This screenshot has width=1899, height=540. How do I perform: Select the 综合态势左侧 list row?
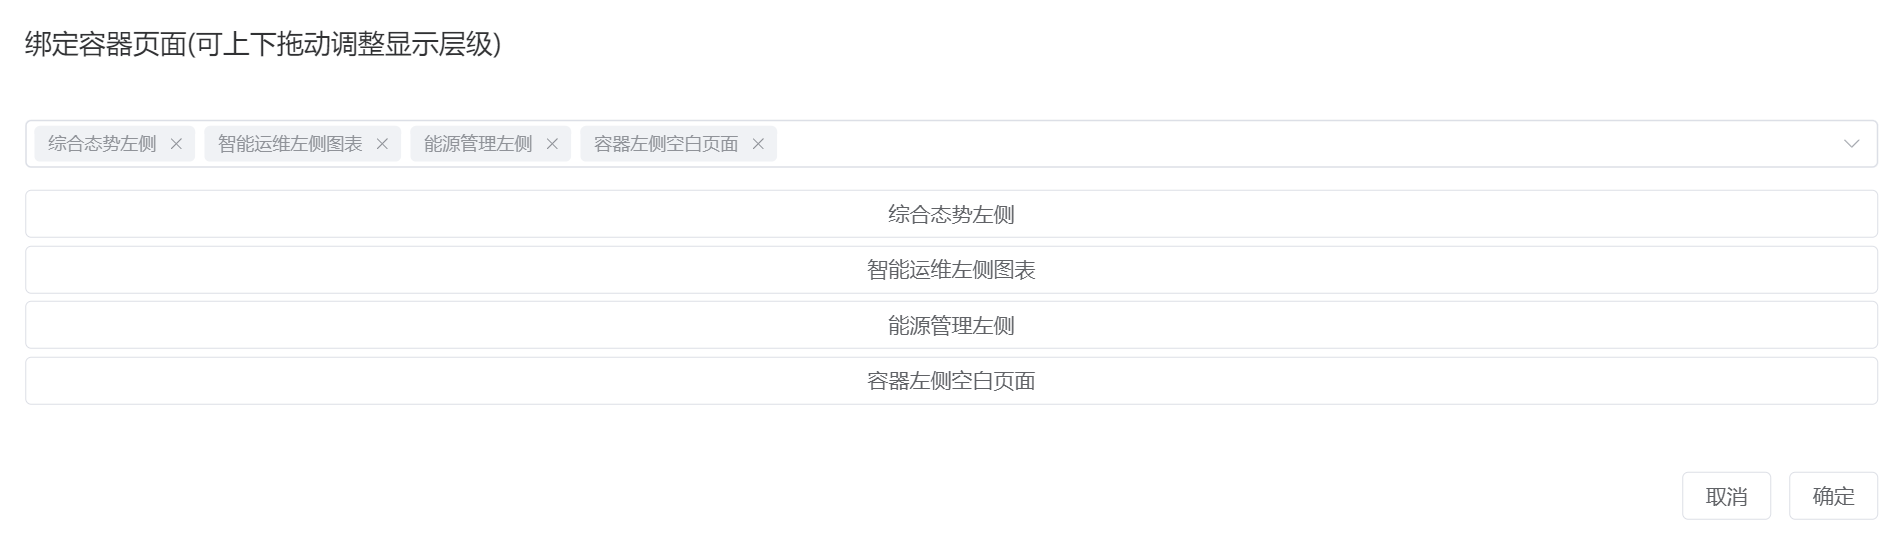(951, 214)
